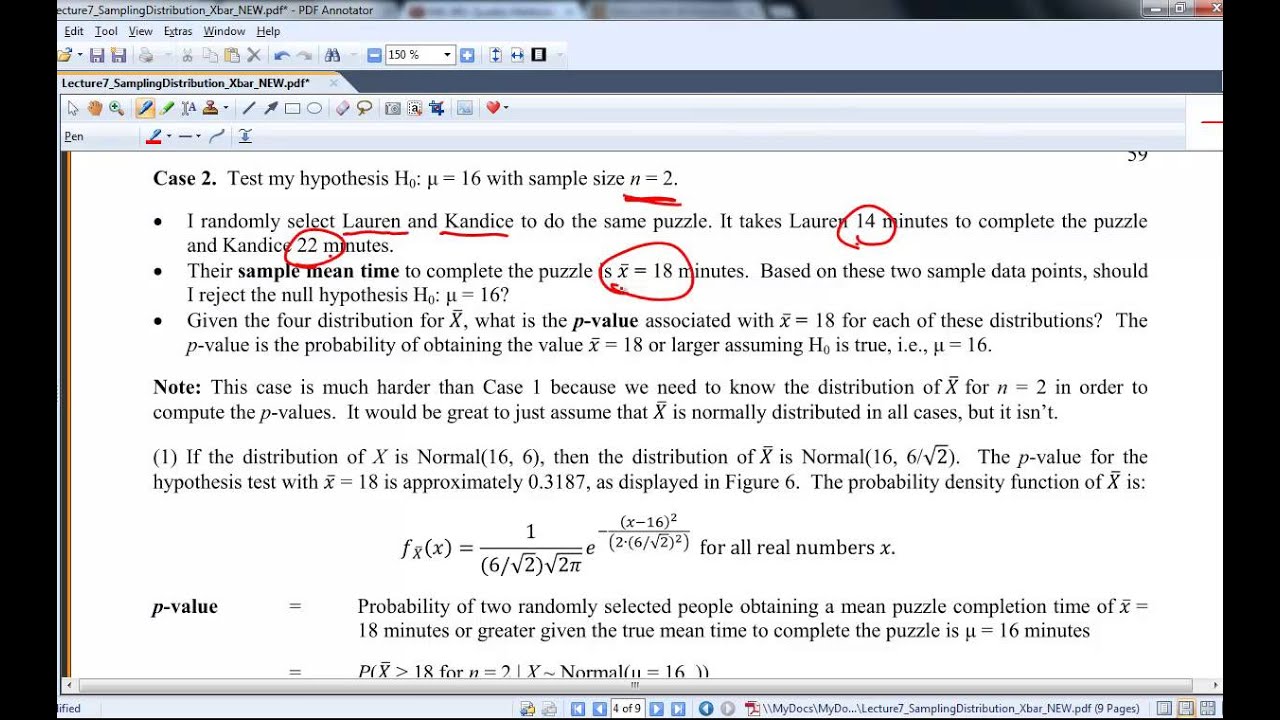Choose the Select arrow tool
Screen dimensions: 1280x720
73,108
